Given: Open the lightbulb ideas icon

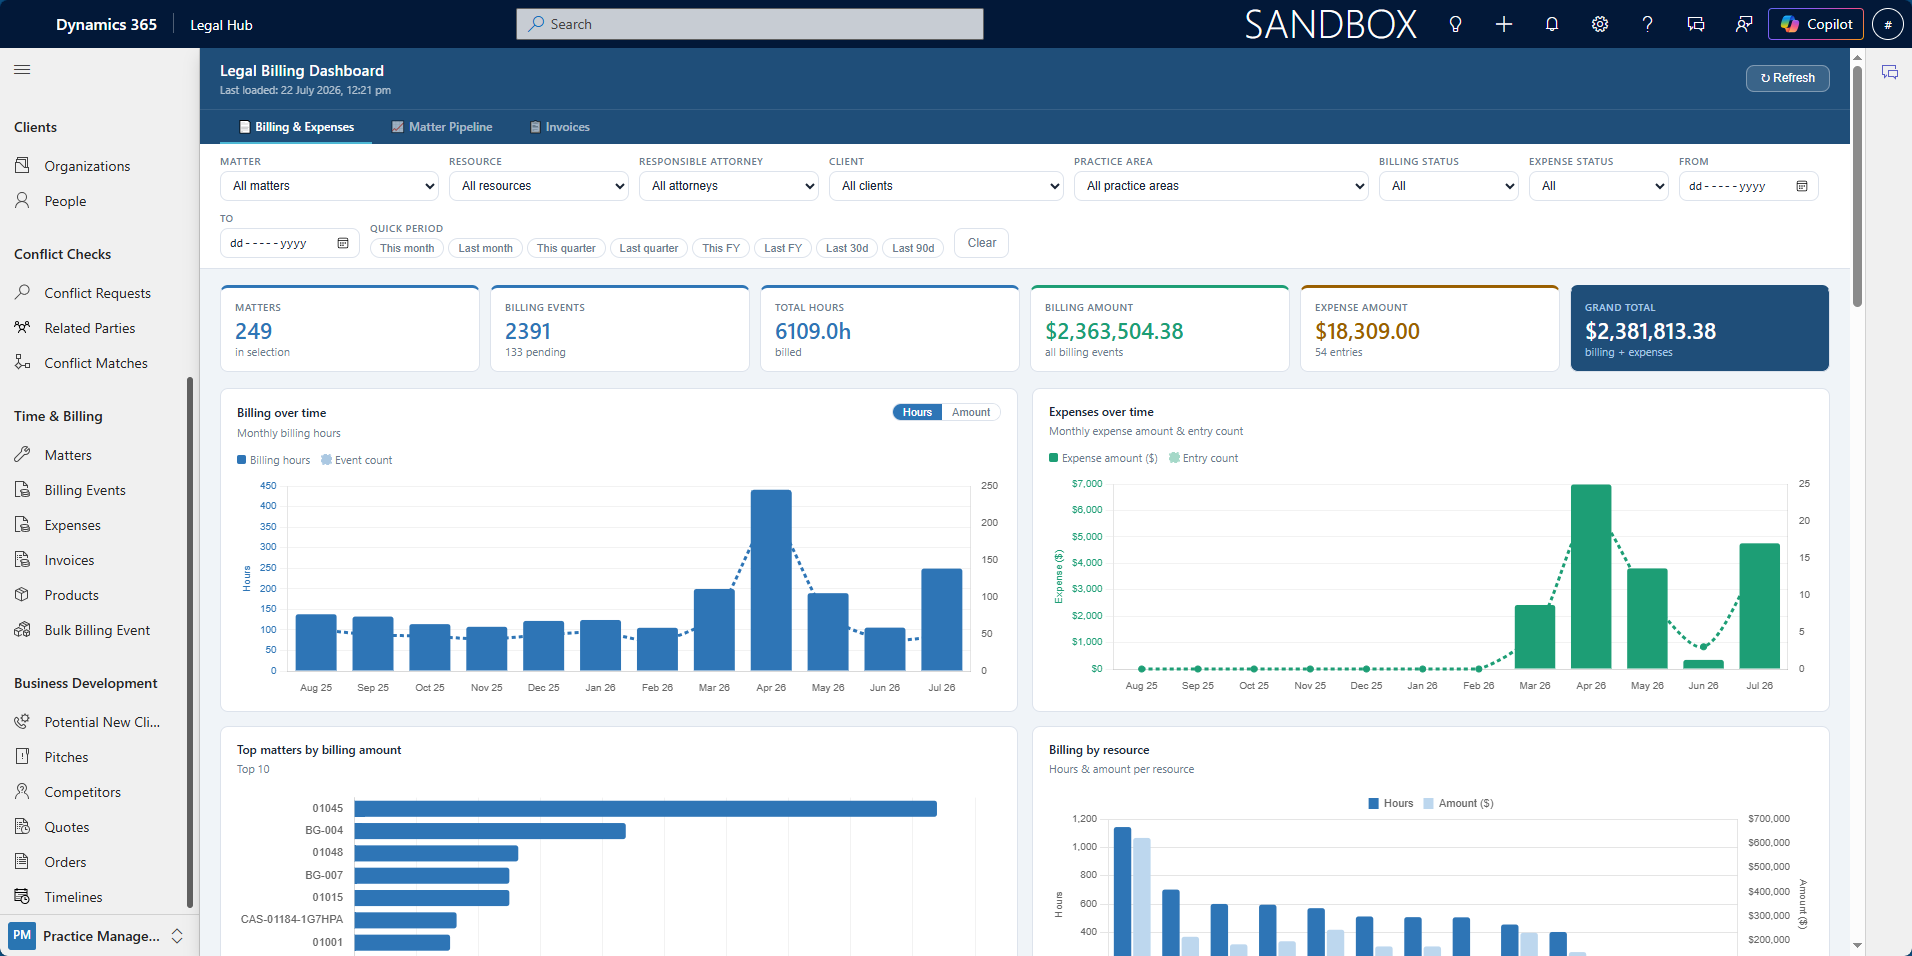Looking at the screenshot, I should pyautogui.click(x=1455, y=24).
